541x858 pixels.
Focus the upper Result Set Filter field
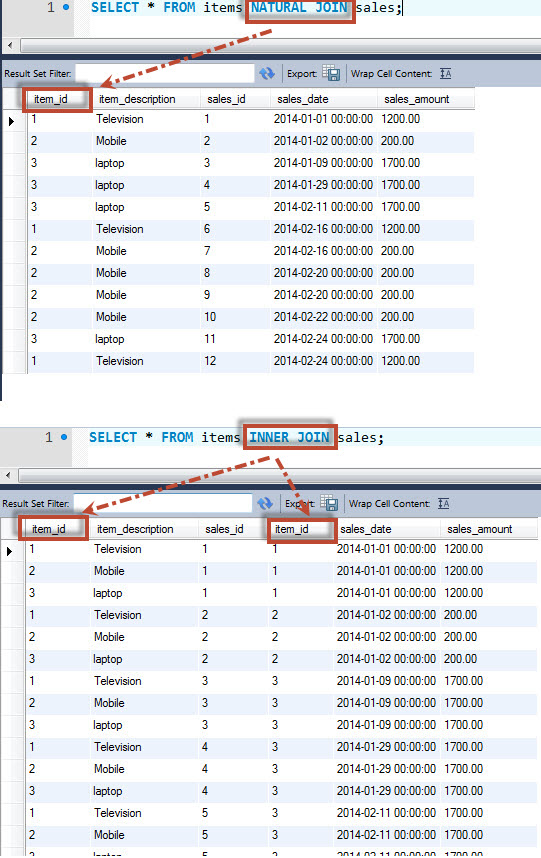pos(164,73)
